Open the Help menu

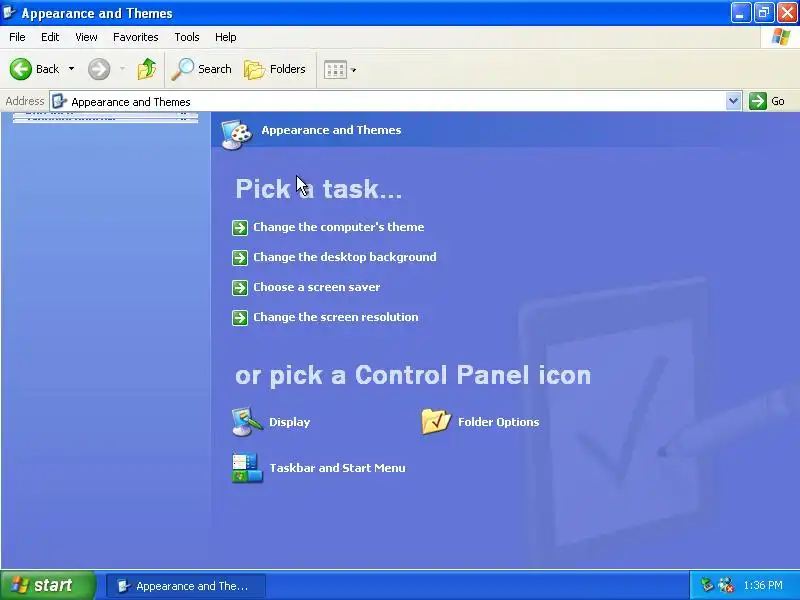pyautogui.click(x=226, y=37)
